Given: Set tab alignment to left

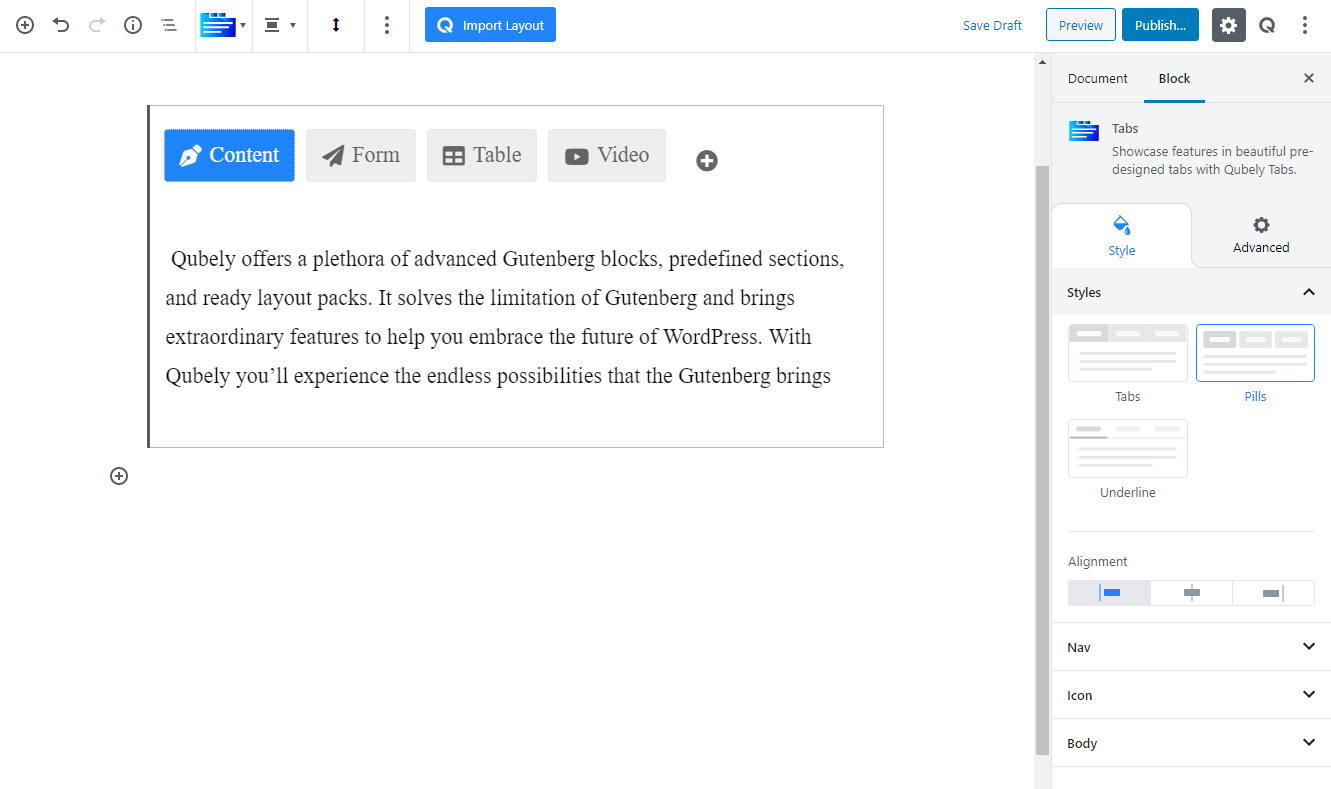Looking at the screenshot, I should pos(1109,593).
